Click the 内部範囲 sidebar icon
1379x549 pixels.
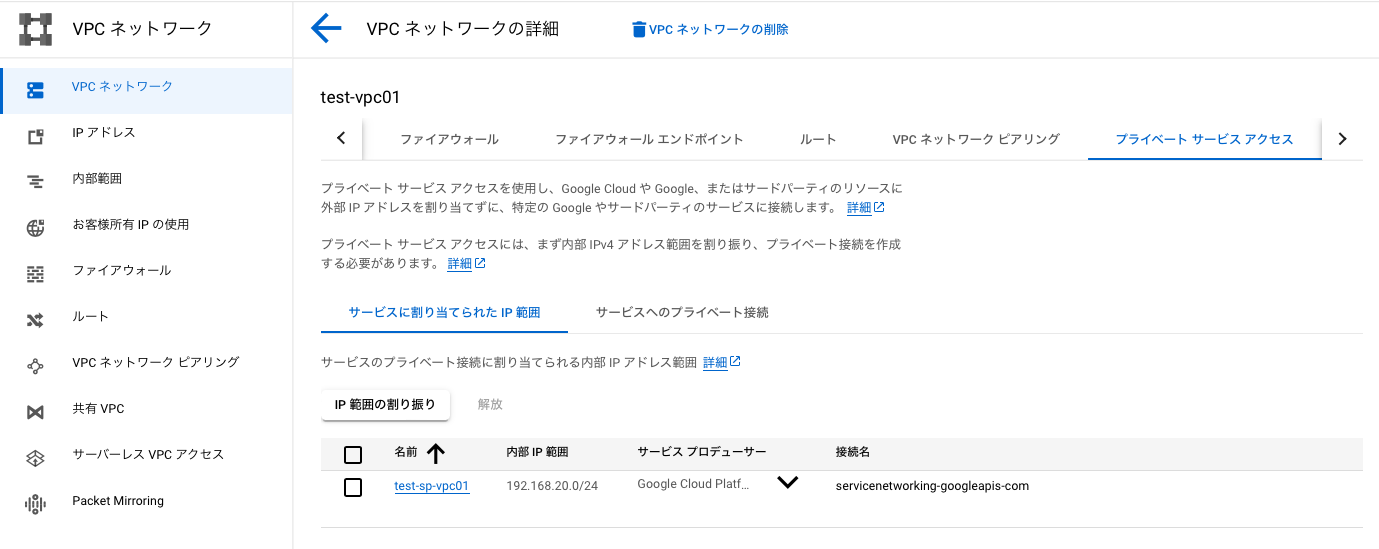coord(35,182)
